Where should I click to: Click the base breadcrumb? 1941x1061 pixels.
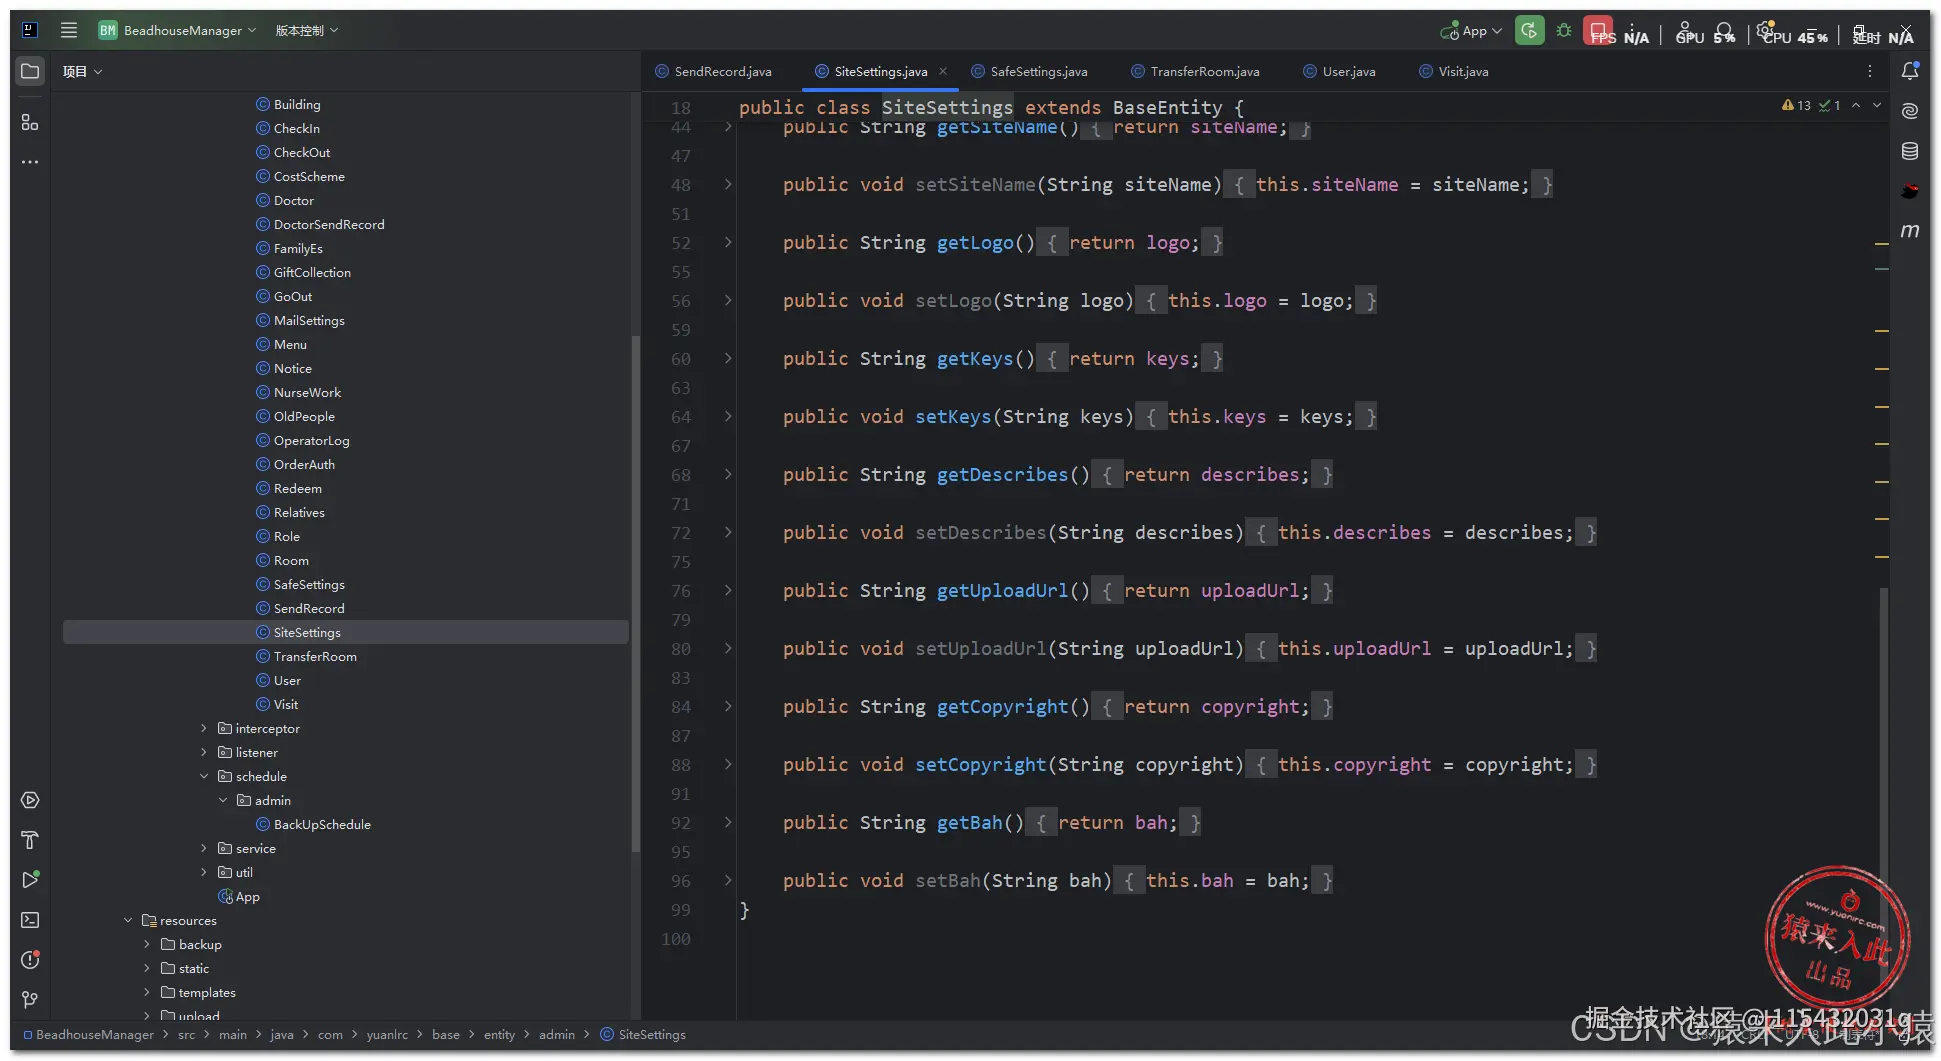pos(446,1034)
